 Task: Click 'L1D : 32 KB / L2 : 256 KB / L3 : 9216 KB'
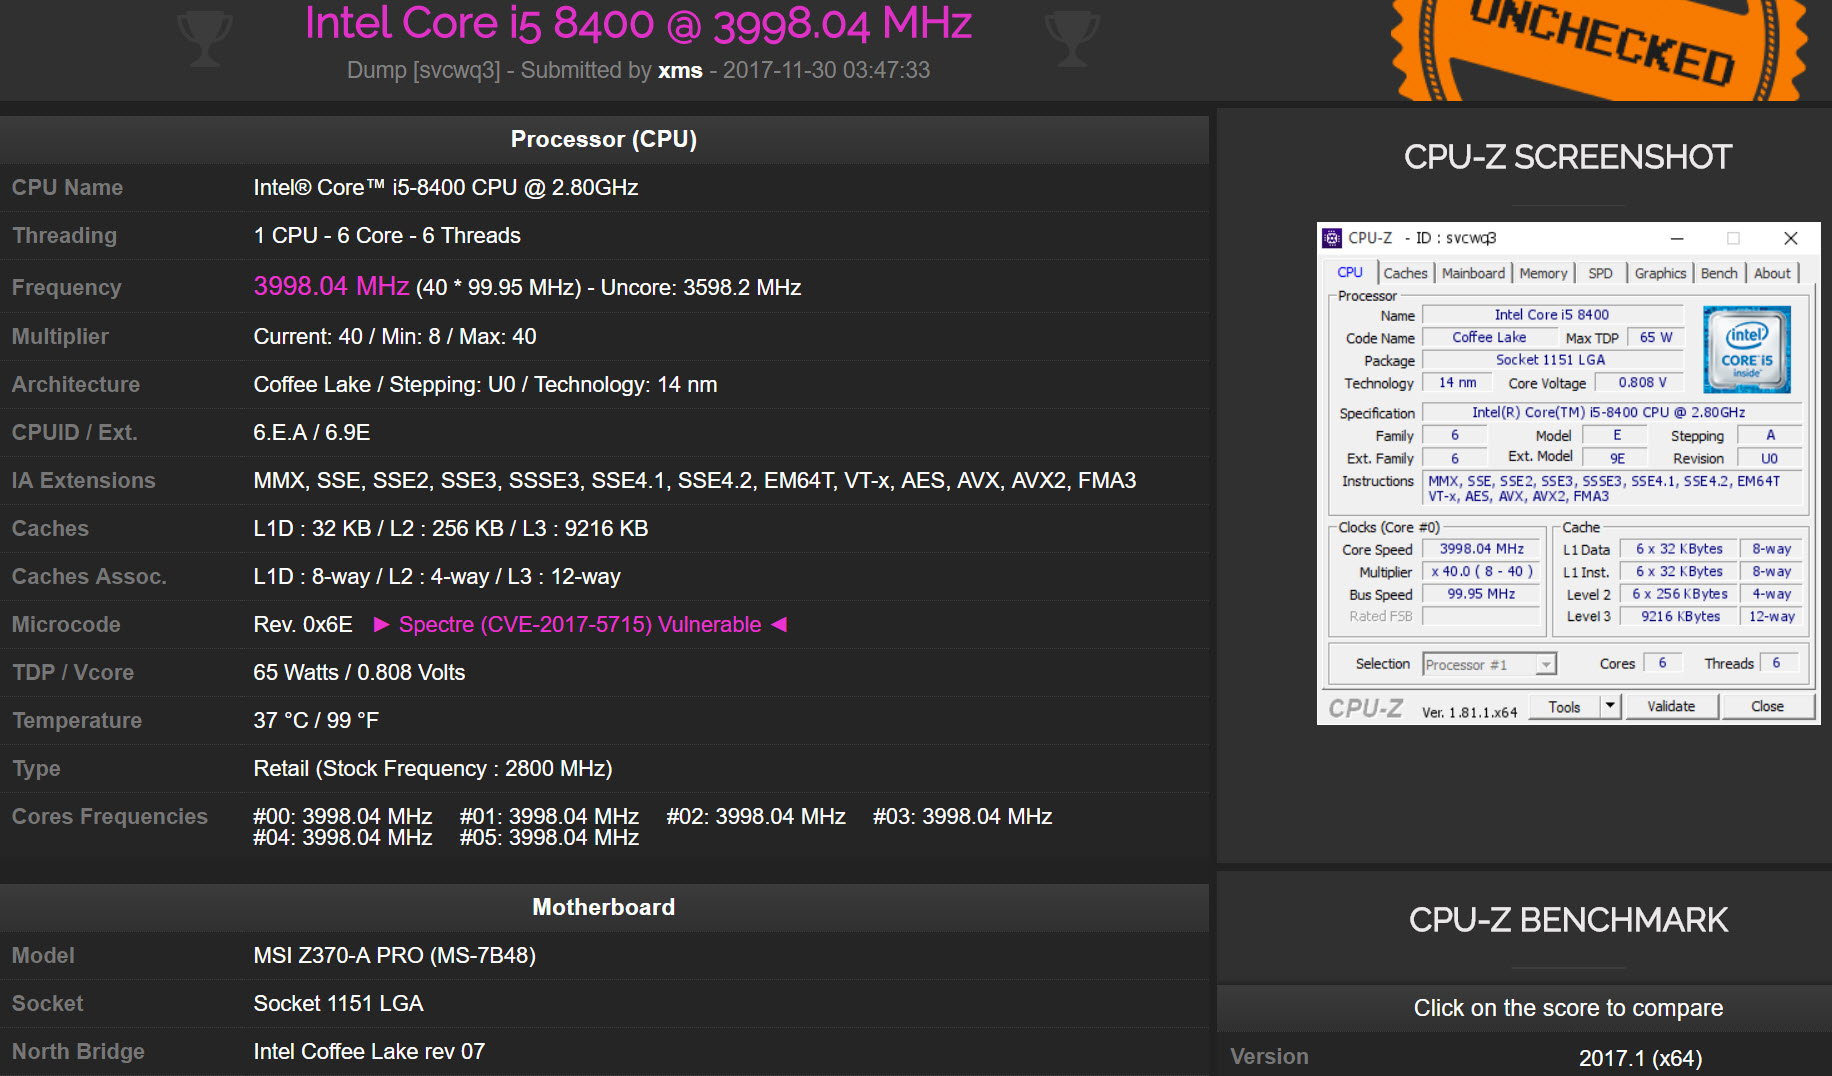451,529
